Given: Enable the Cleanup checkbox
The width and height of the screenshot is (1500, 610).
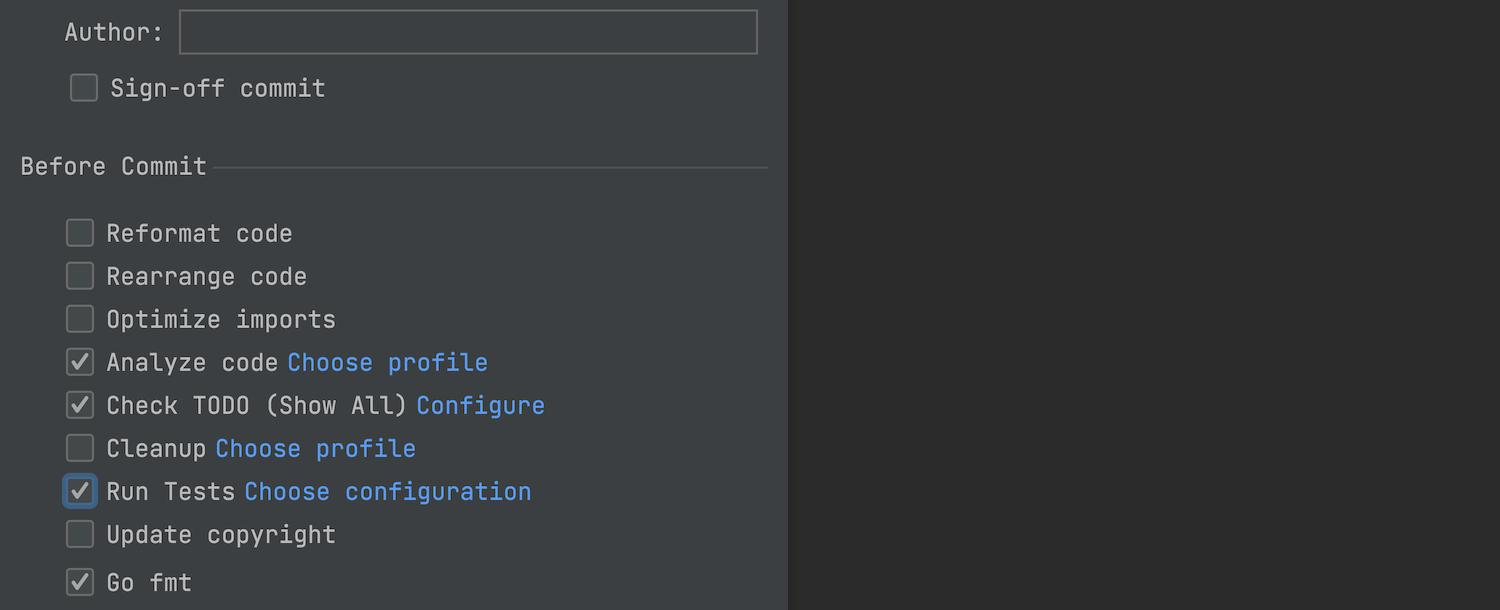Looking at the screenshot, I should (80, 448).
